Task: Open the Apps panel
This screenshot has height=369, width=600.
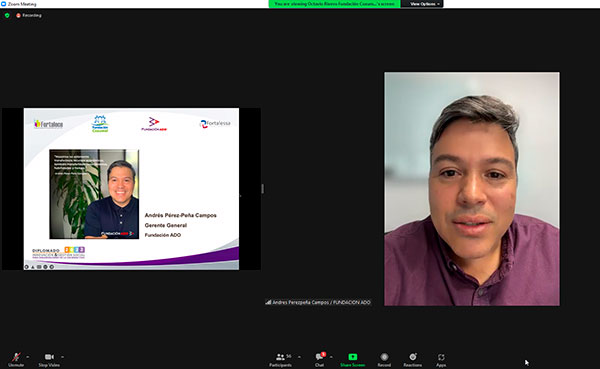Action: [441, 359]
